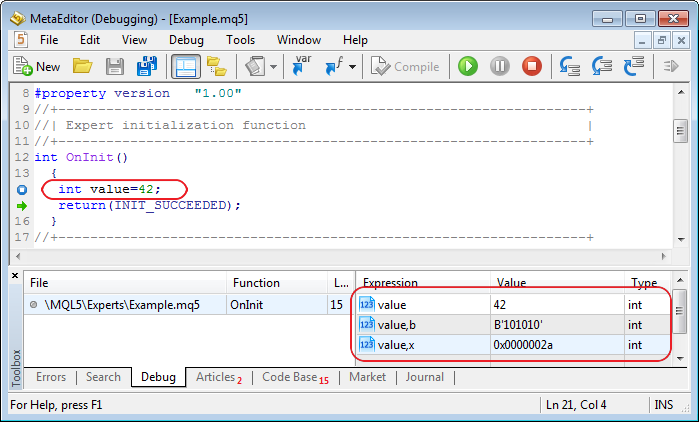Switch to the Articles tab
Image resolution: width=699 pixels, height=422 pixels.
click(x=219, y=377)
